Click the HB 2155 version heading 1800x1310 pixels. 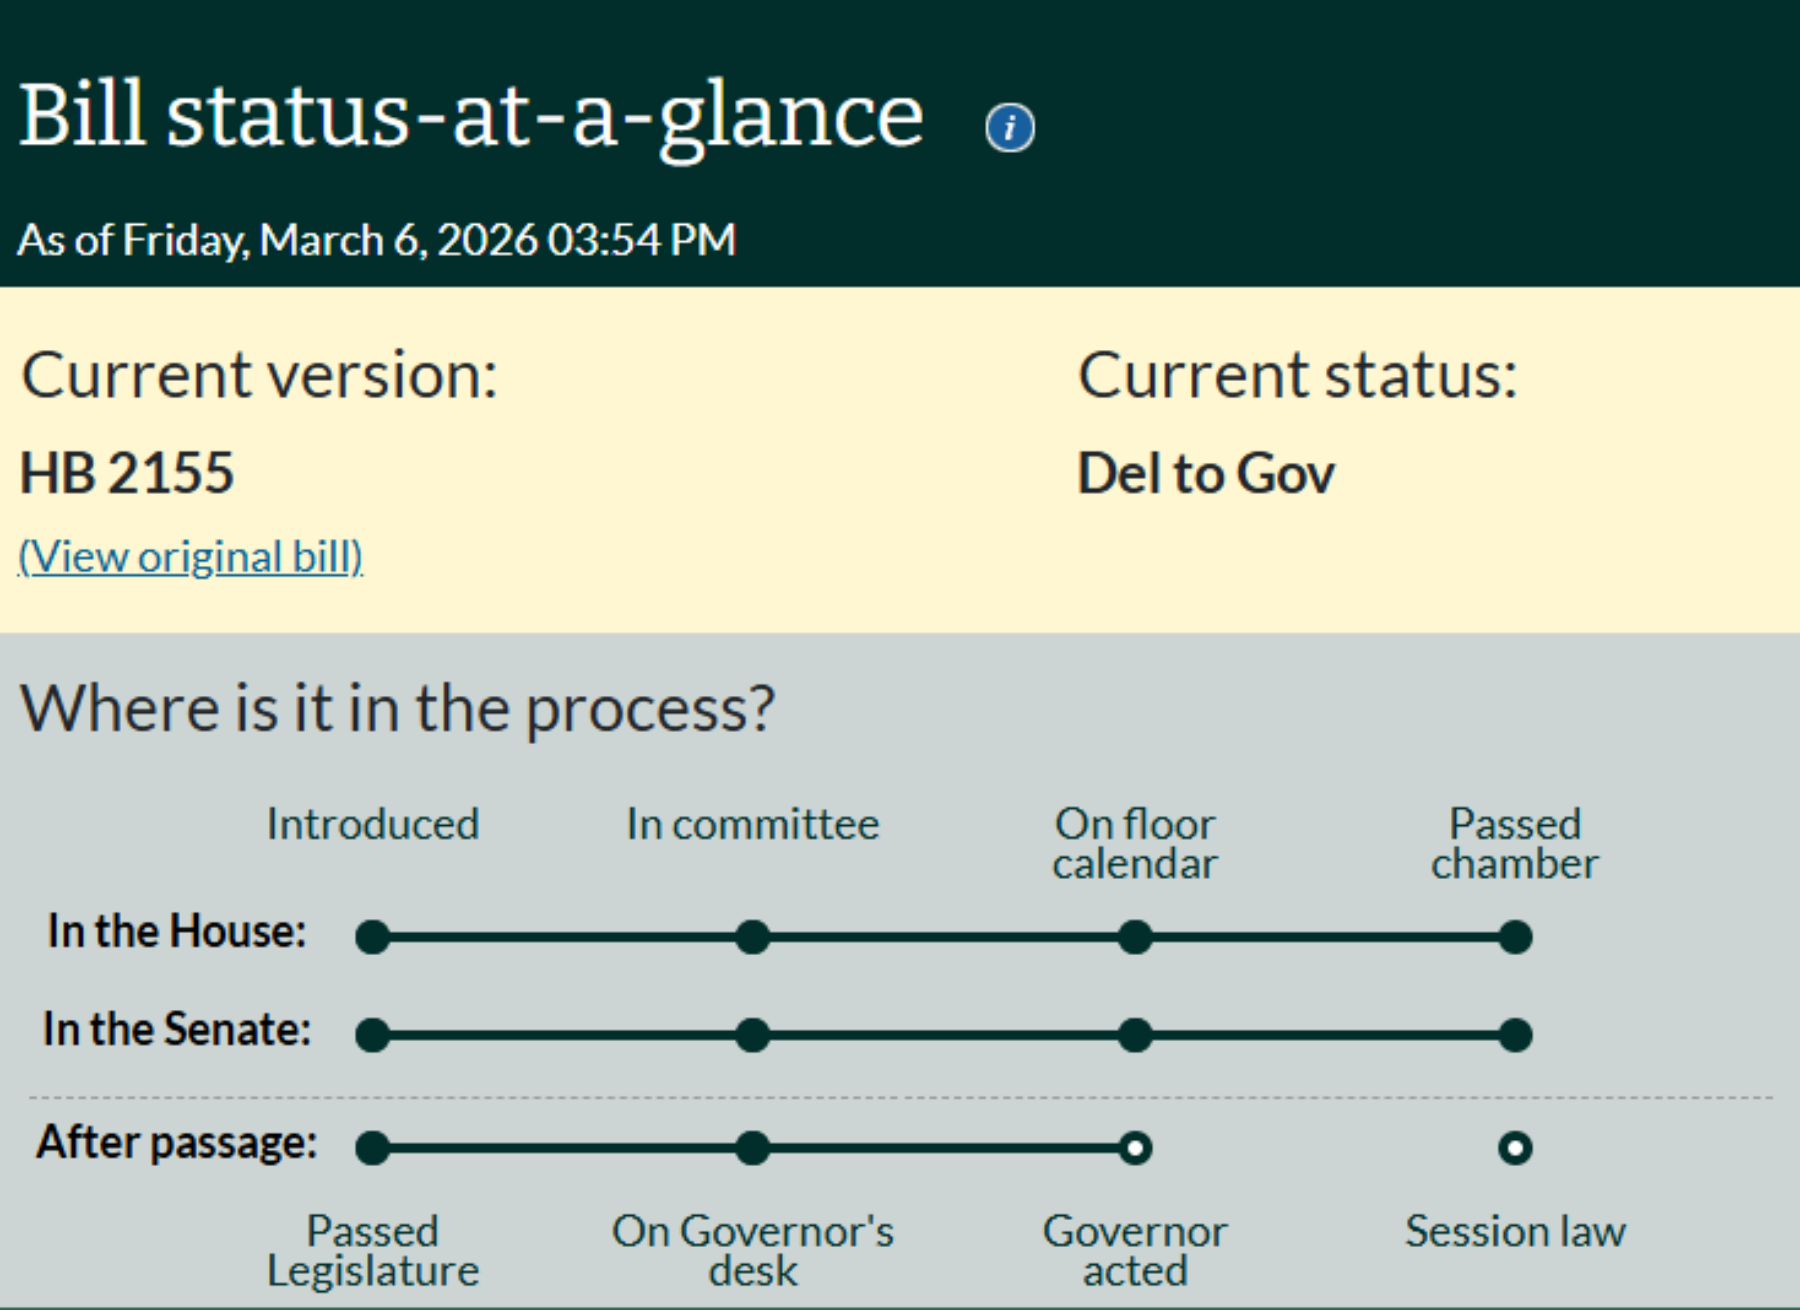(x=127, y=474)
